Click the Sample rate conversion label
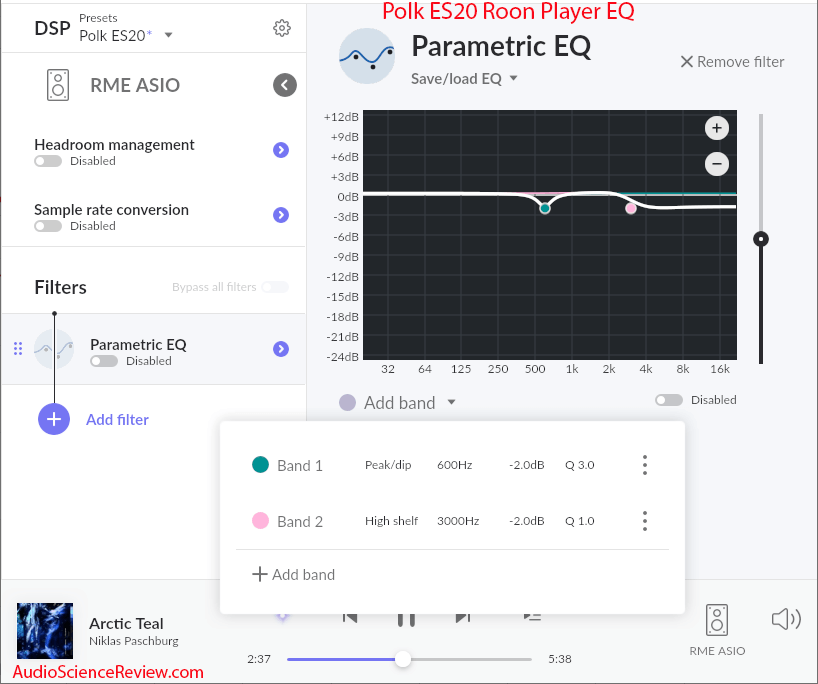 (112, 210)
